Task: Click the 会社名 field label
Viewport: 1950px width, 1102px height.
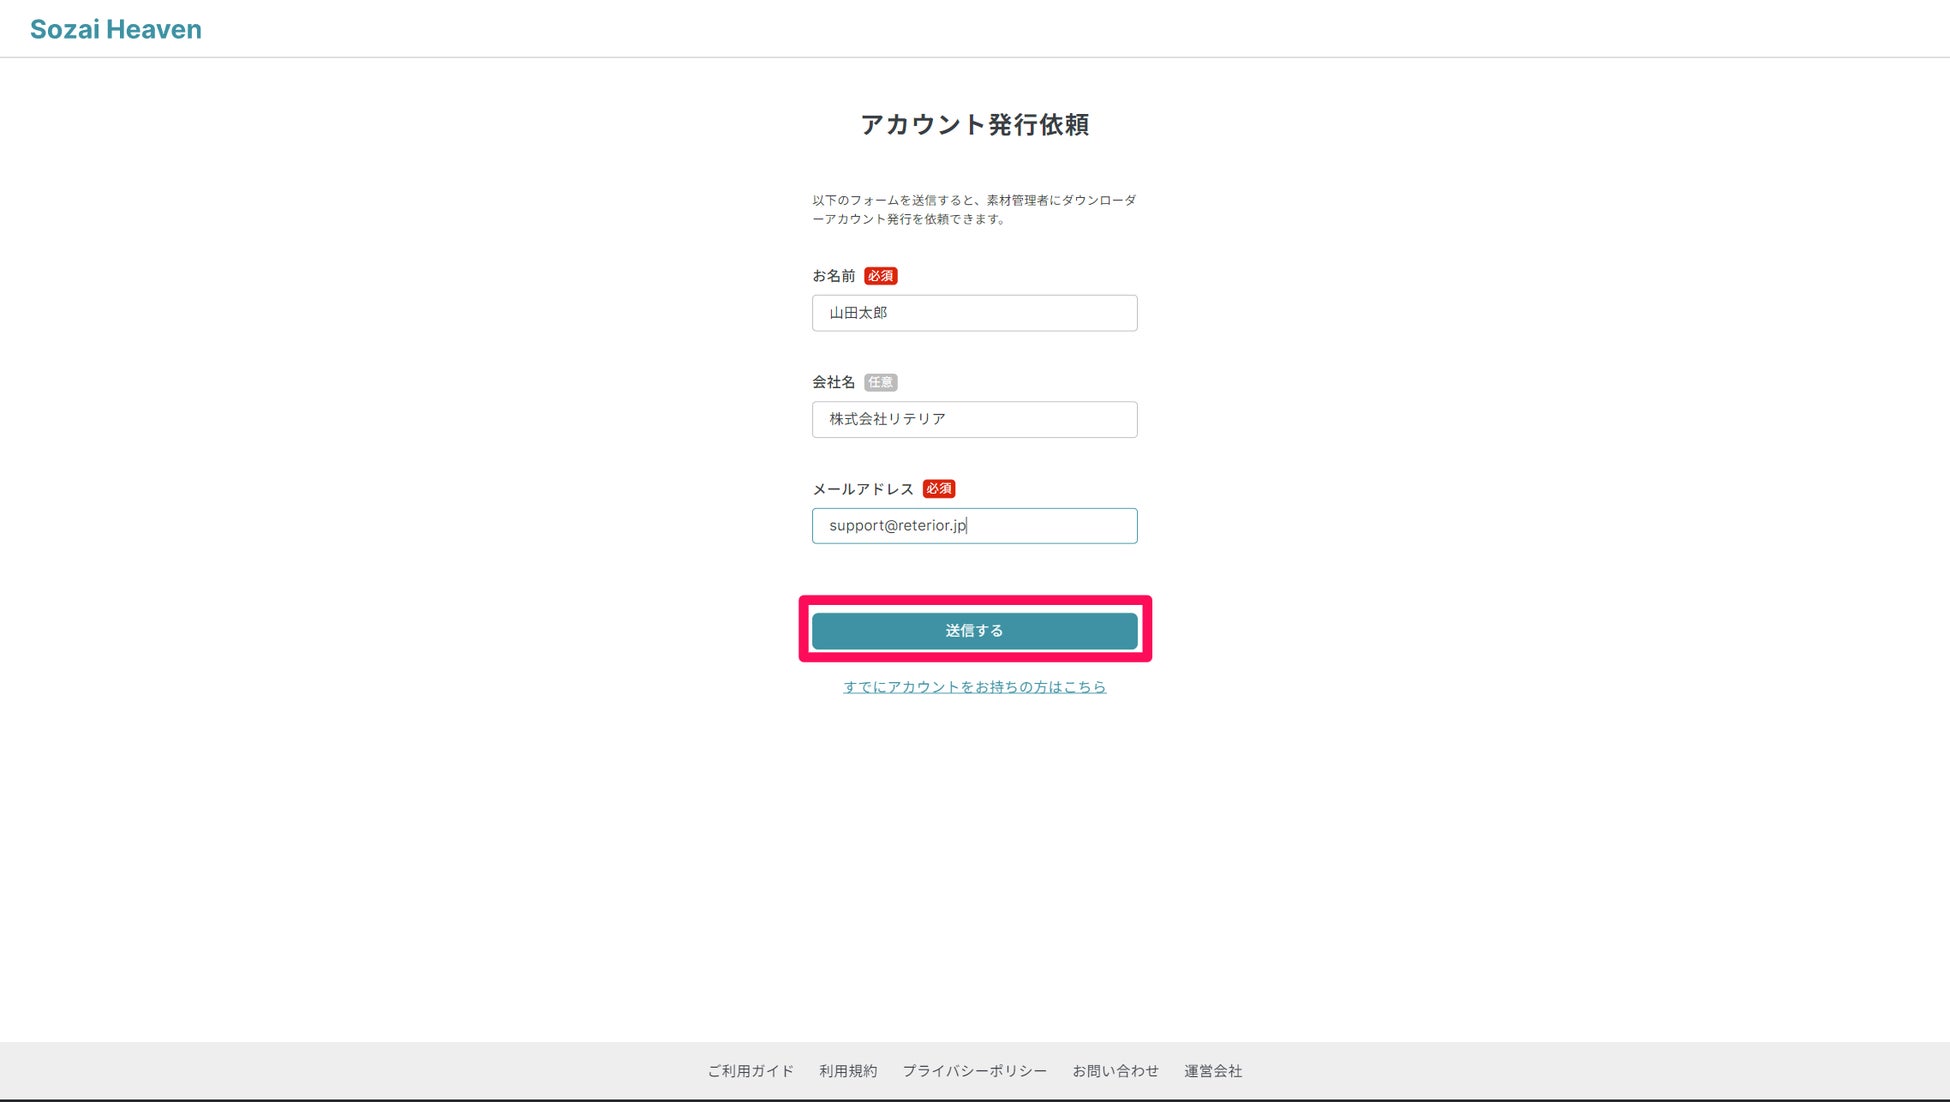Action: coord(833,382)
